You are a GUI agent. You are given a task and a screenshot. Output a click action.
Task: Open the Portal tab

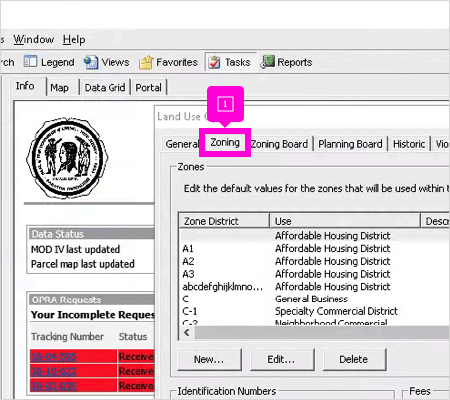pyautogui.click(x=148, y=88)
